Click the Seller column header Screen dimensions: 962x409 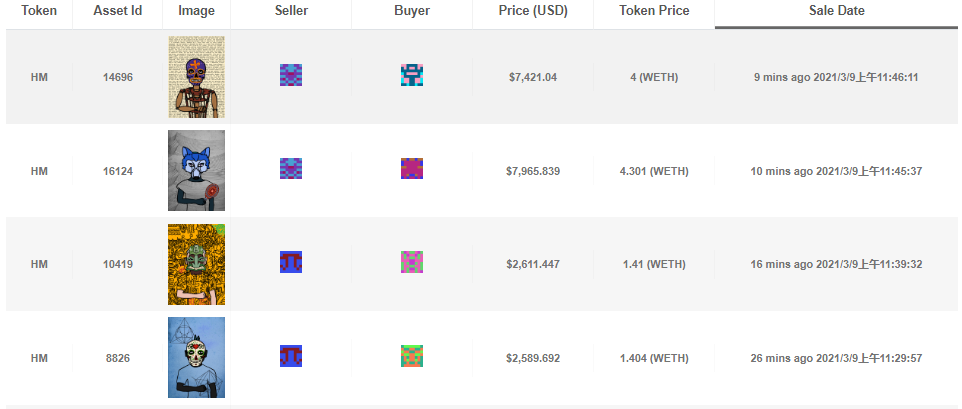(x=291, y=11)
